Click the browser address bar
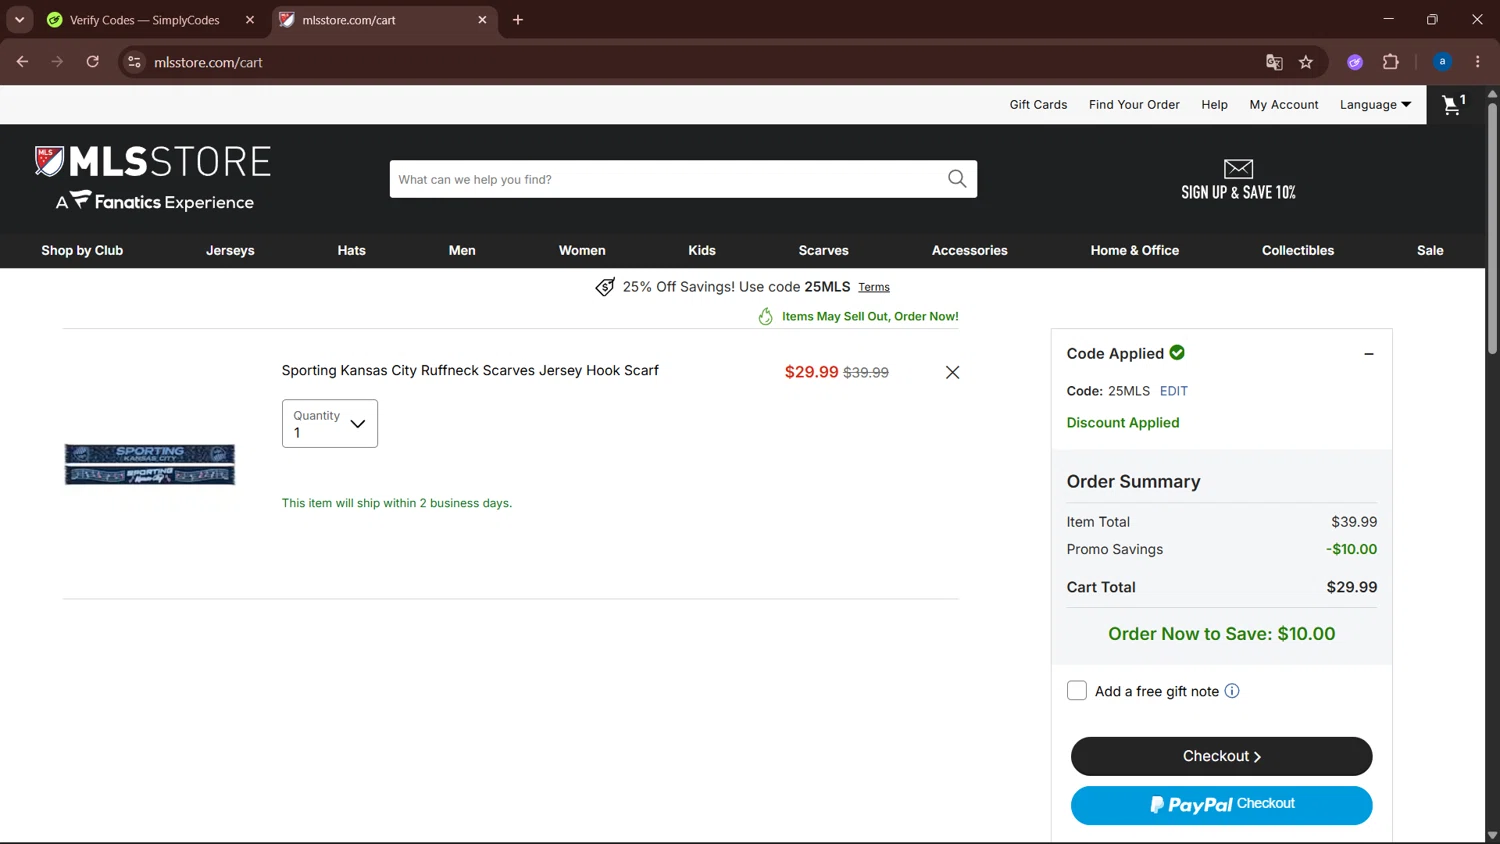The width and height of the screenshot is (1500, 844). point(700,62)
